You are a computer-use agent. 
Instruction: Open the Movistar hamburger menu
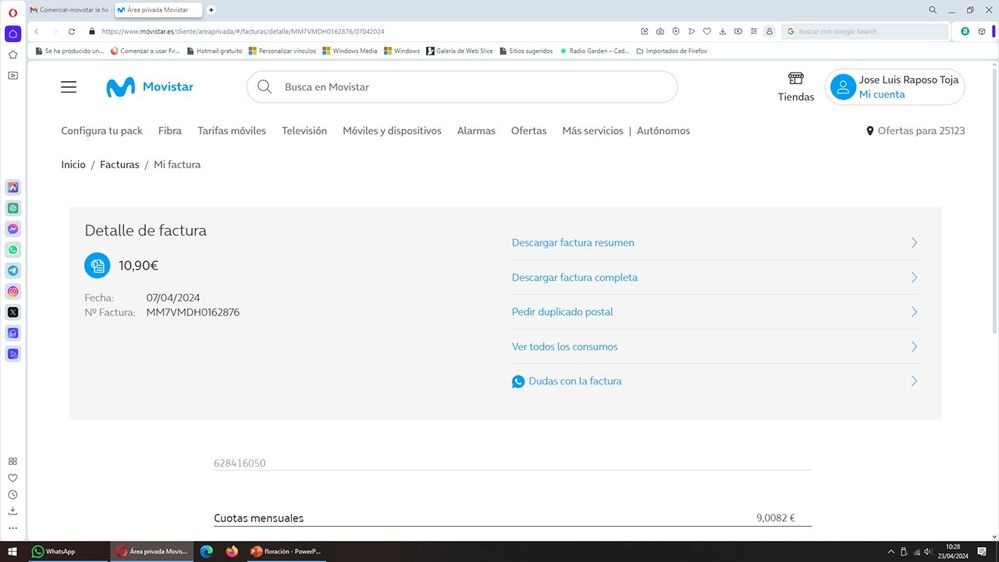click(x=68, y=87)
